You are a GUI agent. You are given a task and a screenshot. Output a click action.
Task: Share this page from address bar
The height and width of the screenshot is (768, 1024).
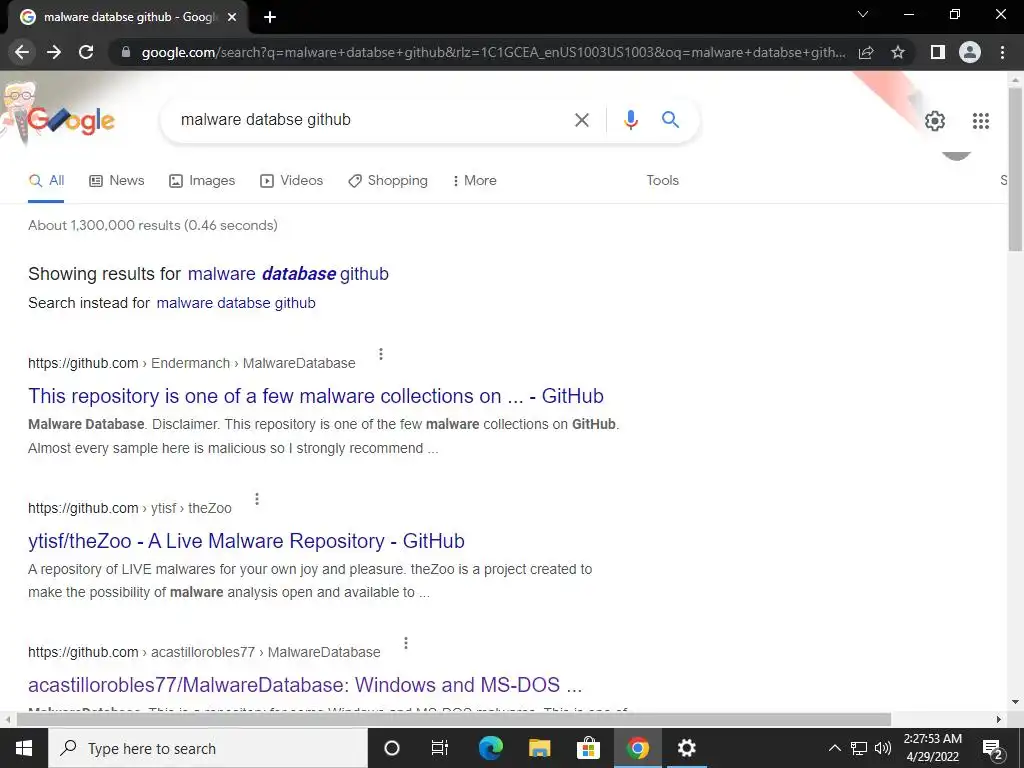(x=866, y=52)
